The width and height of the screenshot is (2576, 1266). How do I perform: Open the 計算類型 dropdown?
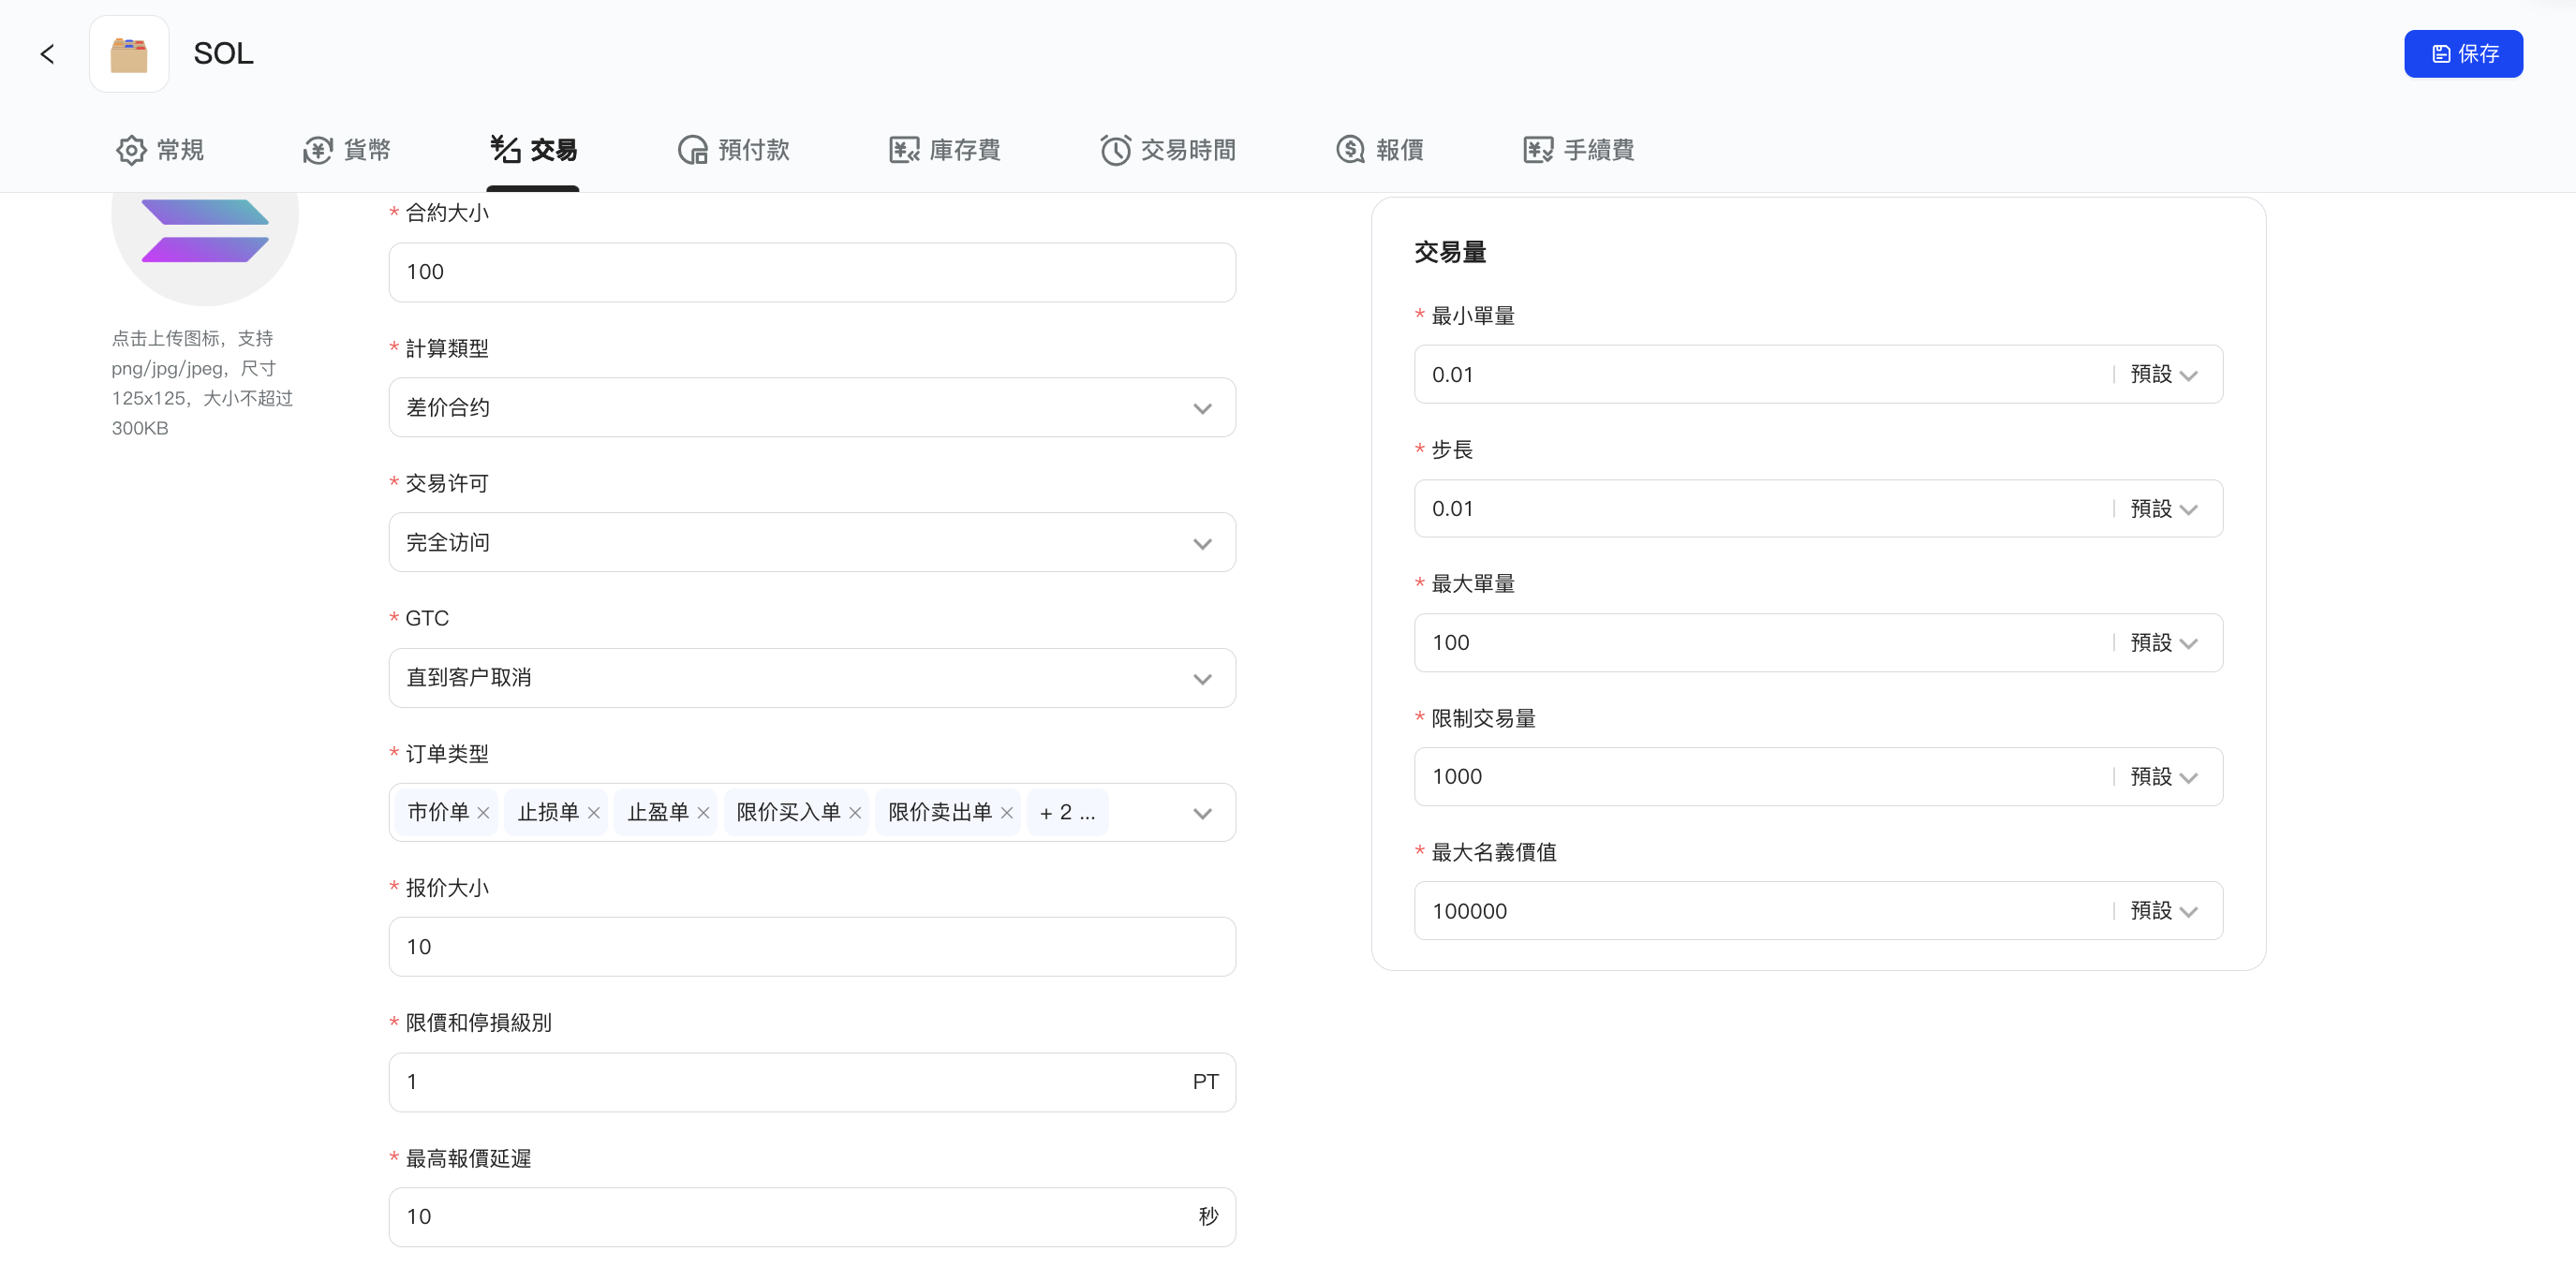tap(812, 407)
